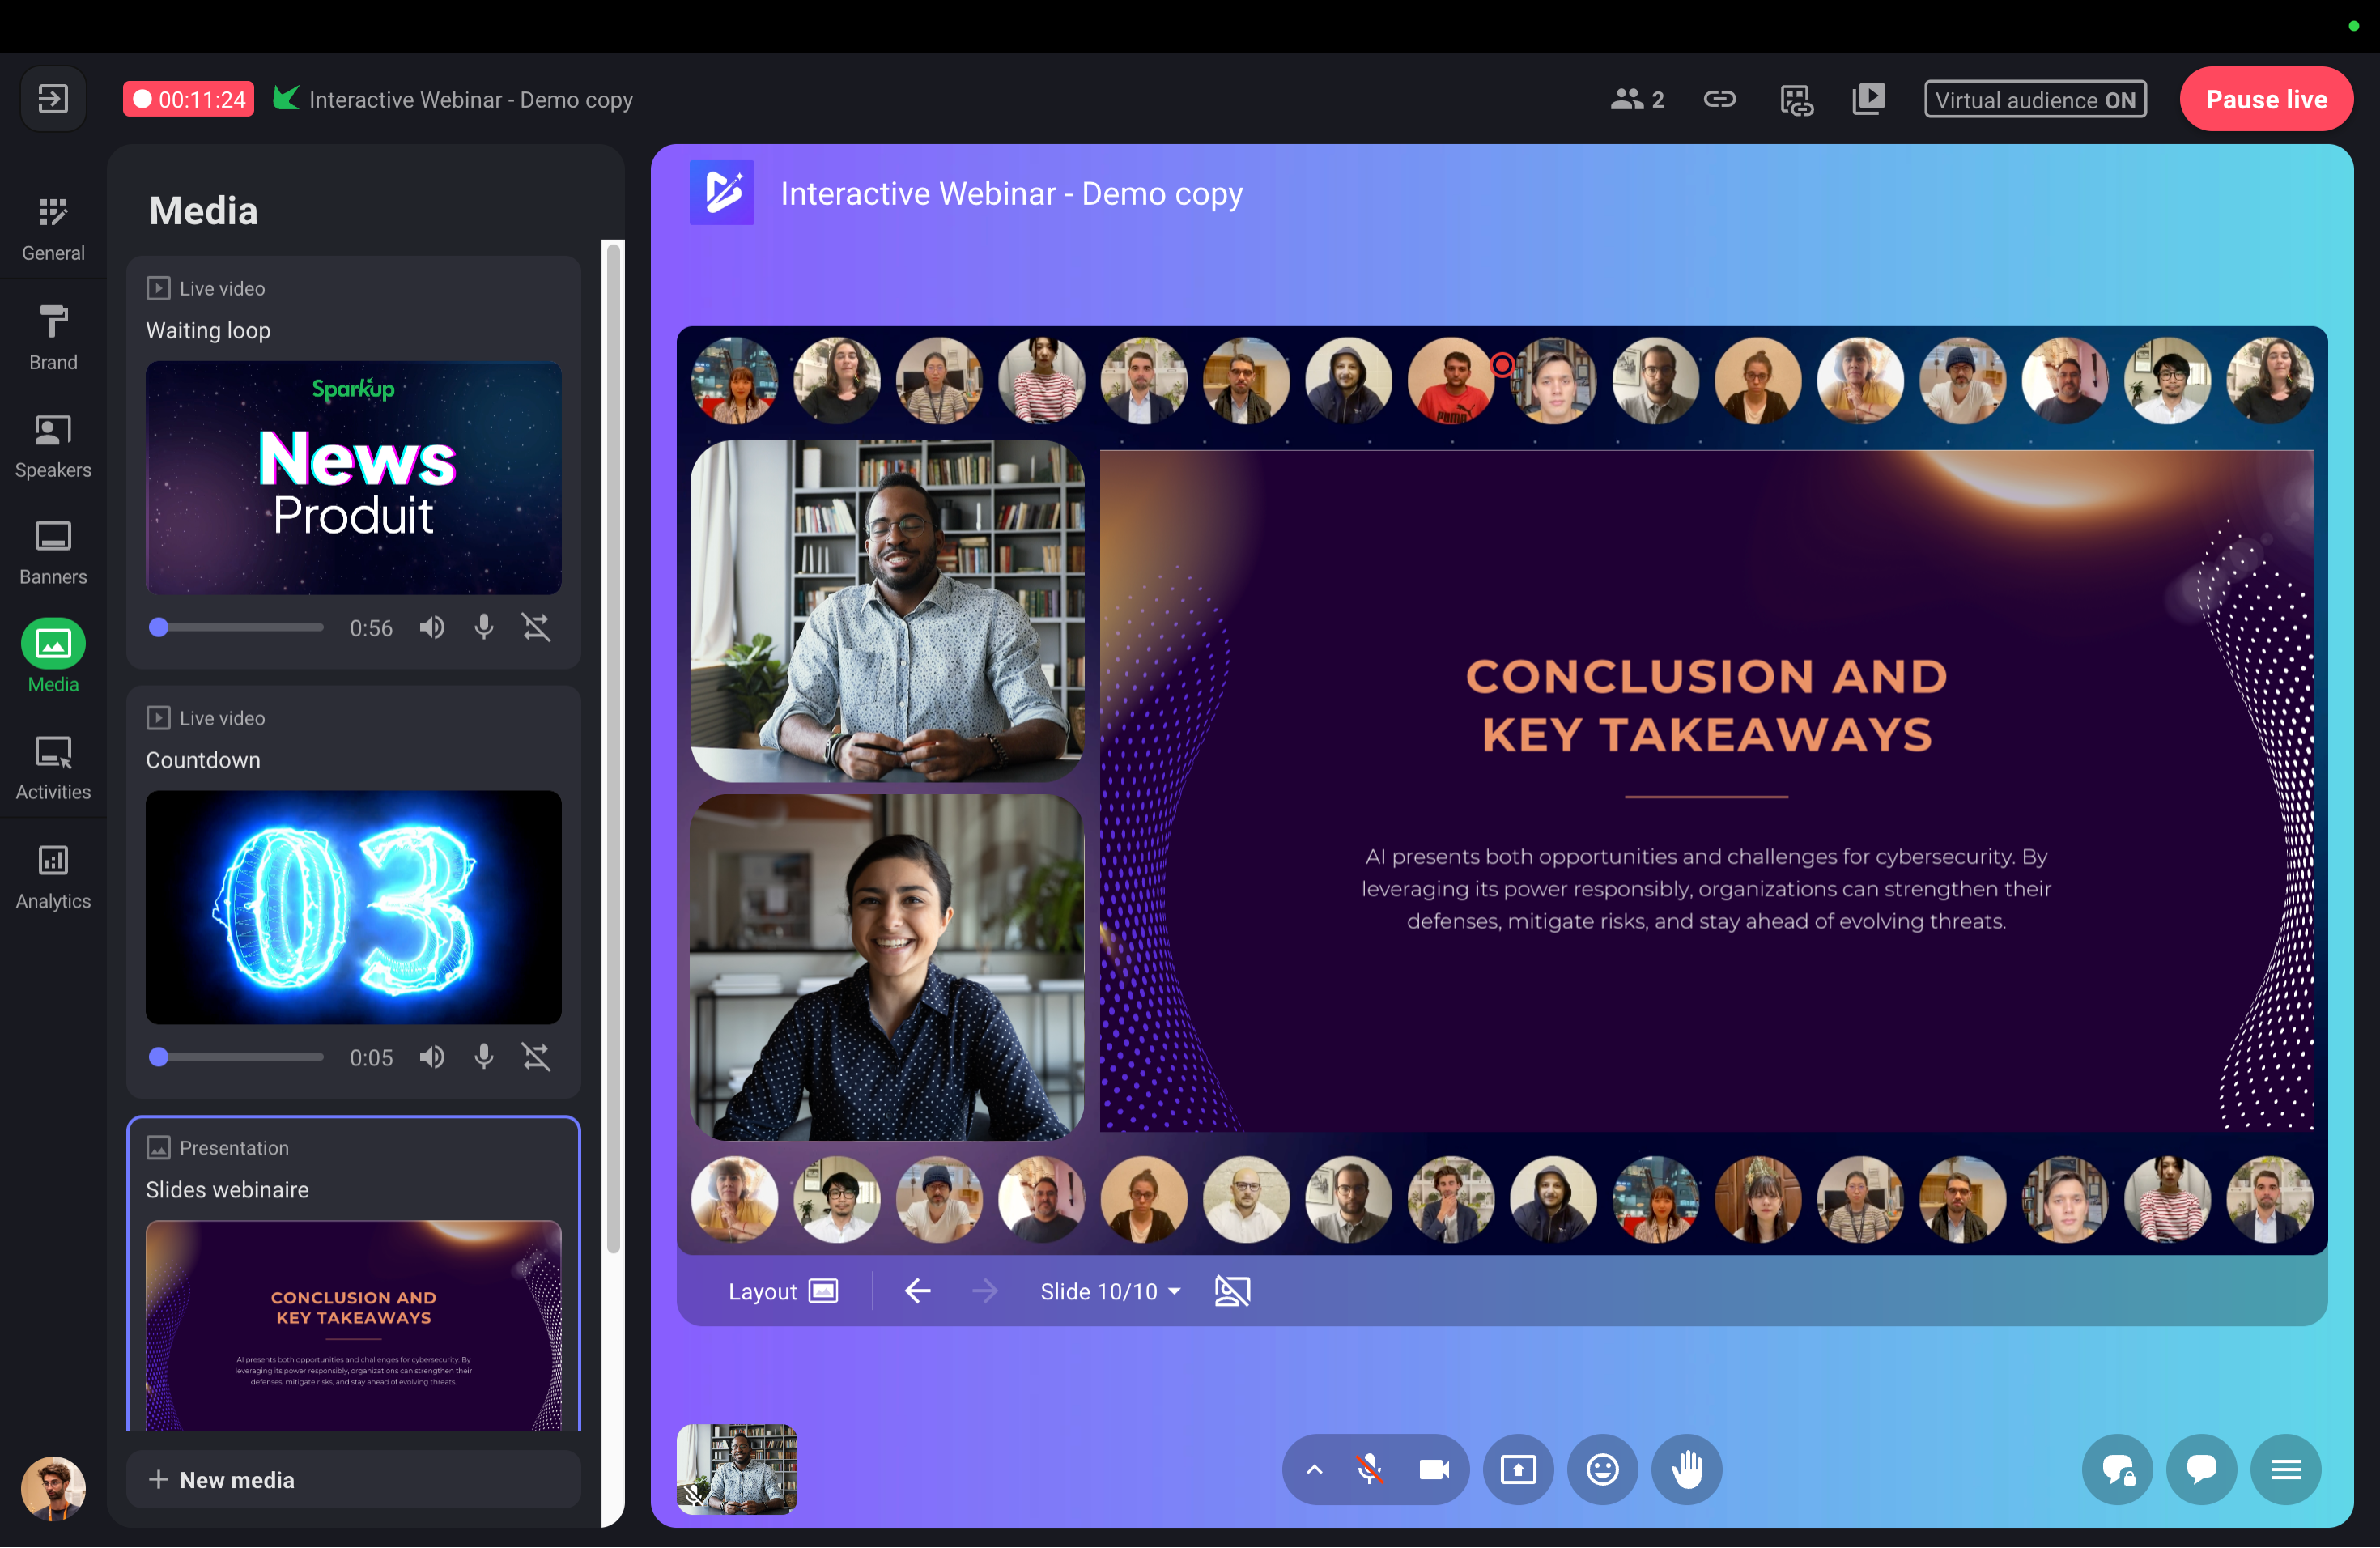Toggle Virtual audience ON
This screenshot has height=1548, width=2380.
pyautogui.click(x=2035, y=99)
